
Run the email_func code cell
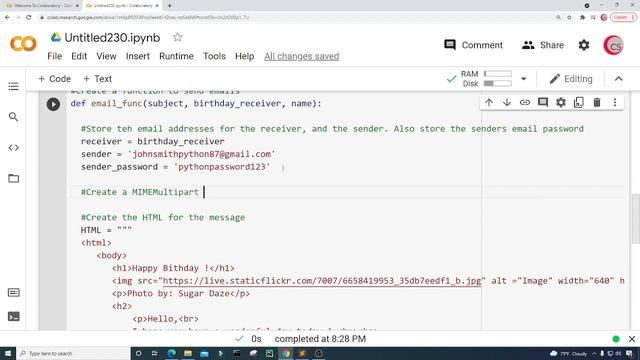[x=53, y=104]
